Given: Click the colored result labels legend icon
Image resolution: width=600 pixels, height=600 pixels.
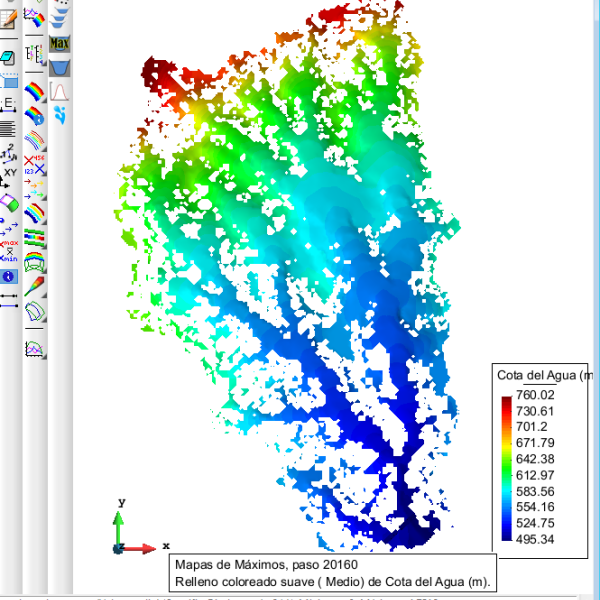Looking at the screenshot, I should 34,54.
